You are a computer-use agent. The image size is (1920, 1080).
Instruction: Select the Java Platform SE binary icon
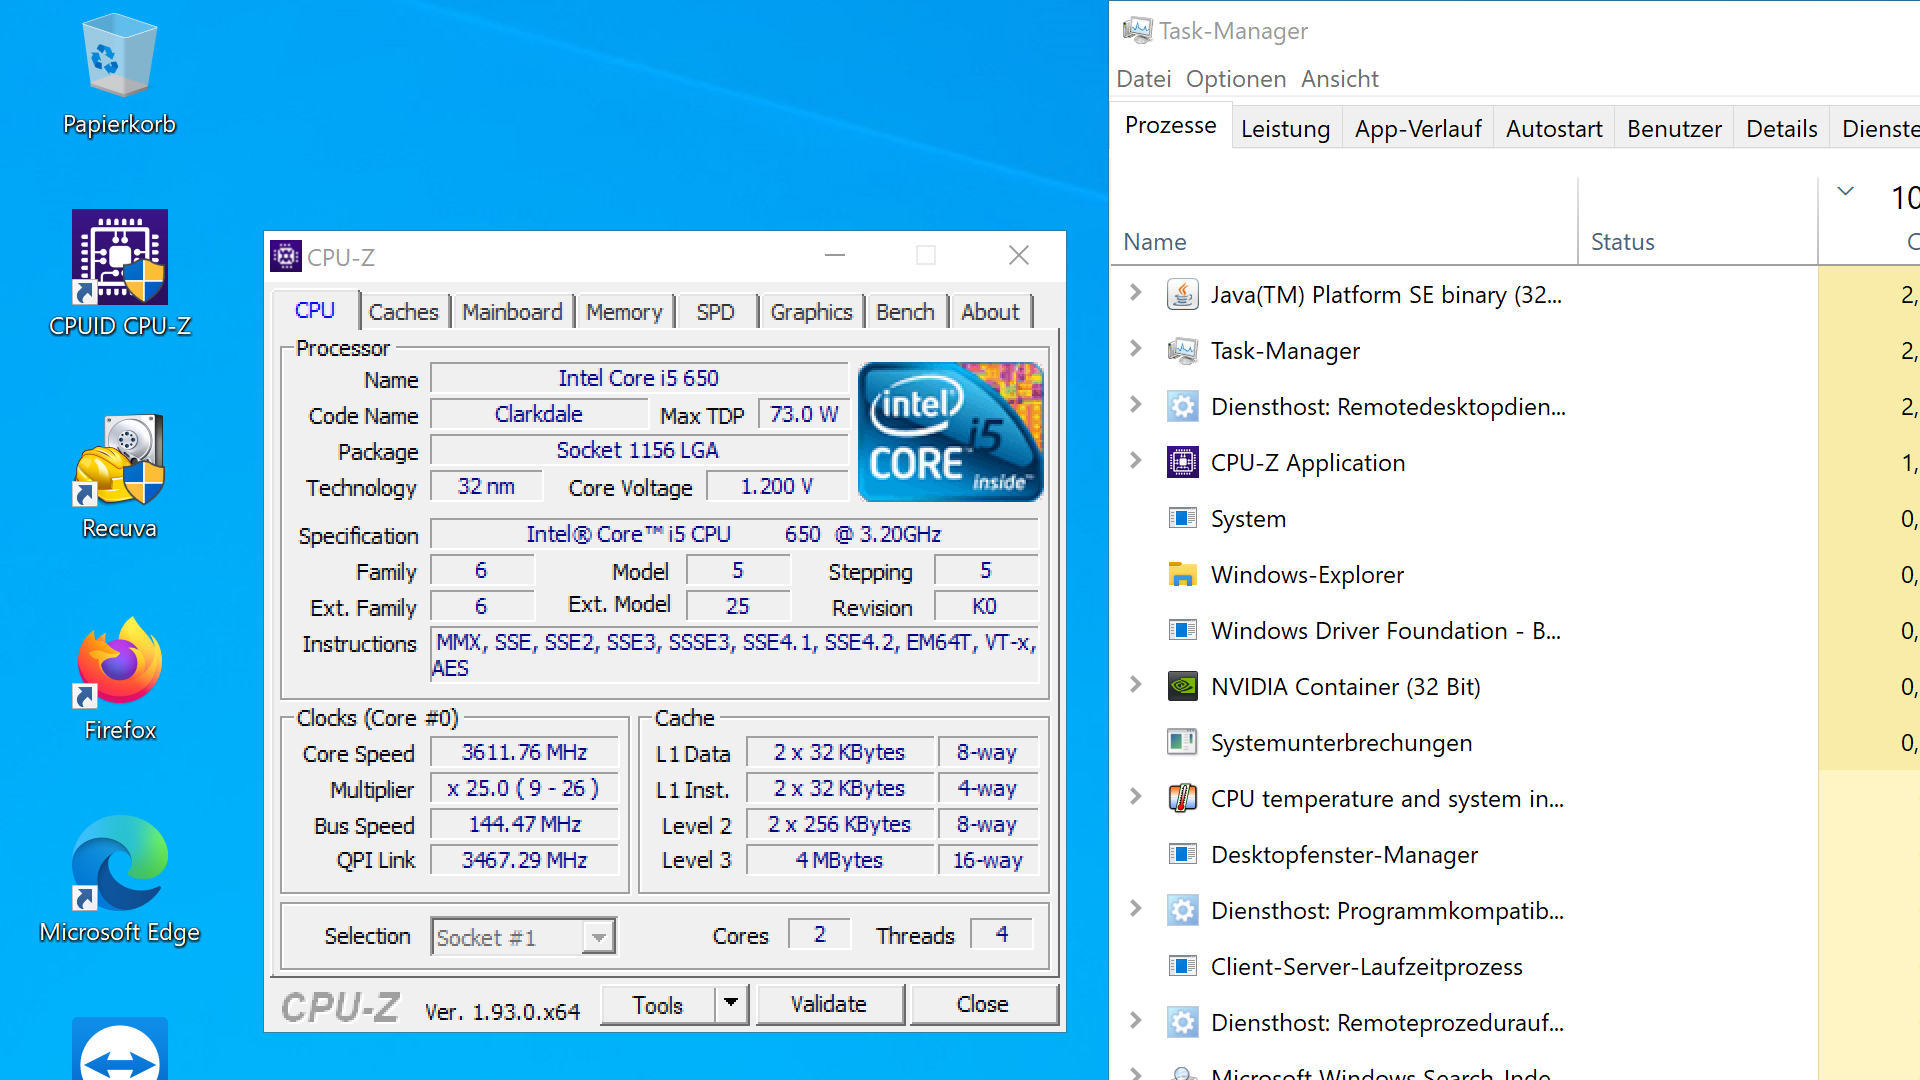[1183, 295]
